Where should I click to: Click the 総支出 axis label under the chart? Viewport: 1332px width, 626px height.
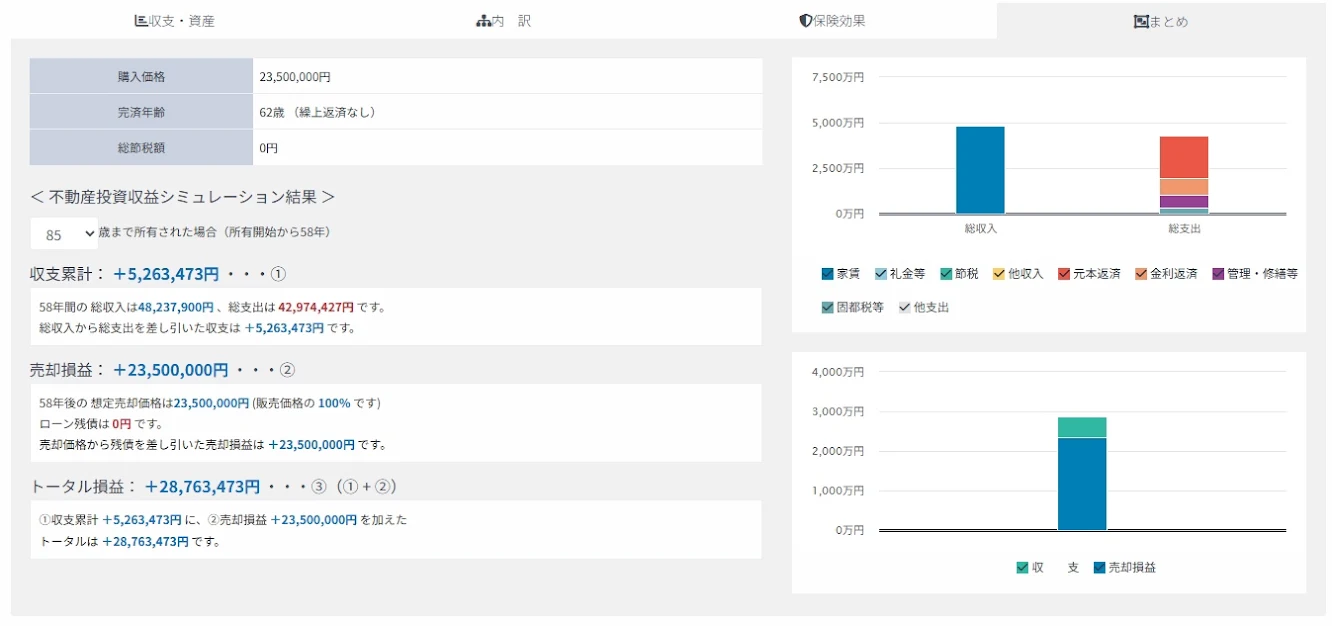coord(1184,229)
